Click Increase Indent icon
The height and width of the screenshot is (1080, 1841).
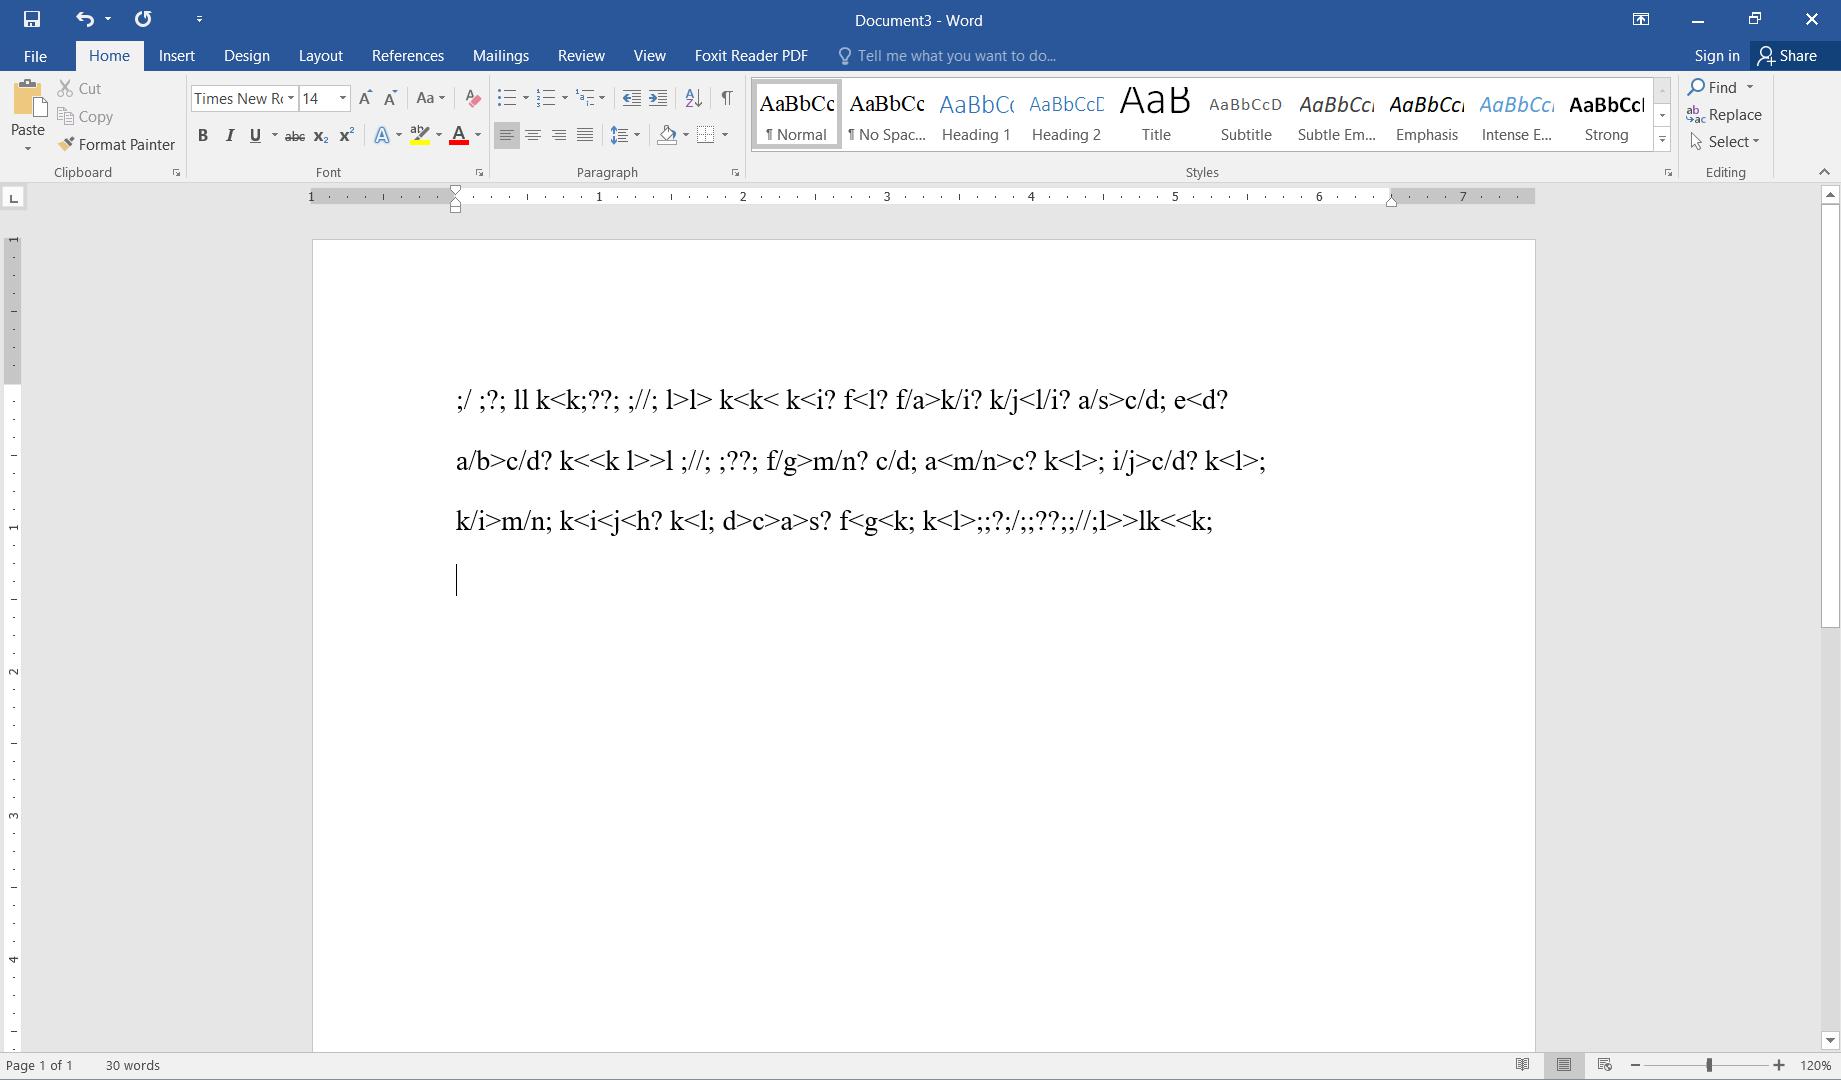[x=658, y=98]
